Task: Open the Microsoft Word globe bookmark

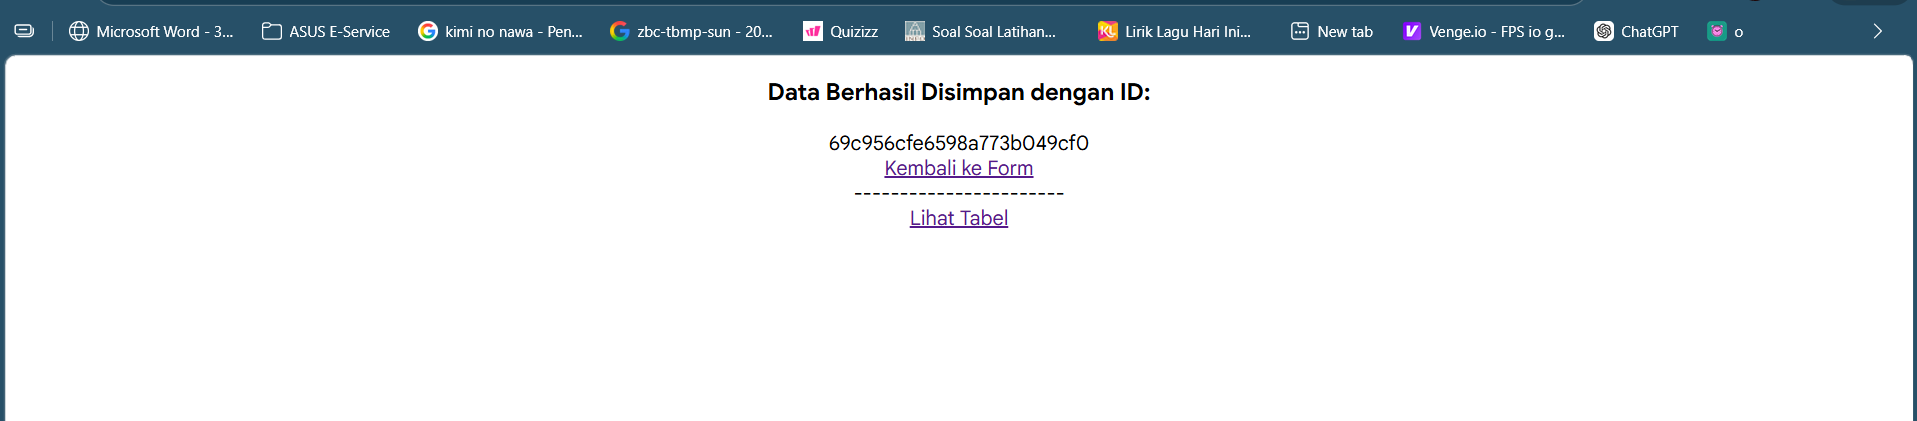Action: pos(150,31)
